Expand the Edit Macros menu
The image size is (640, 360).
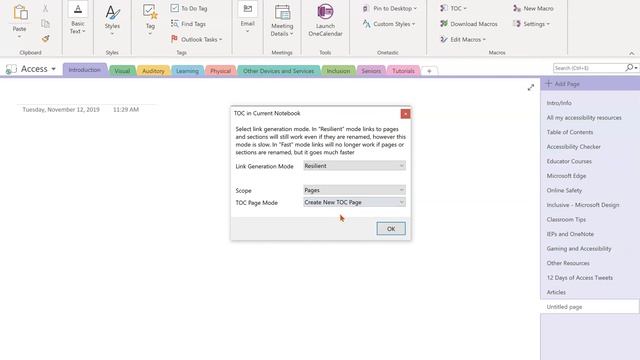point(463,39)
